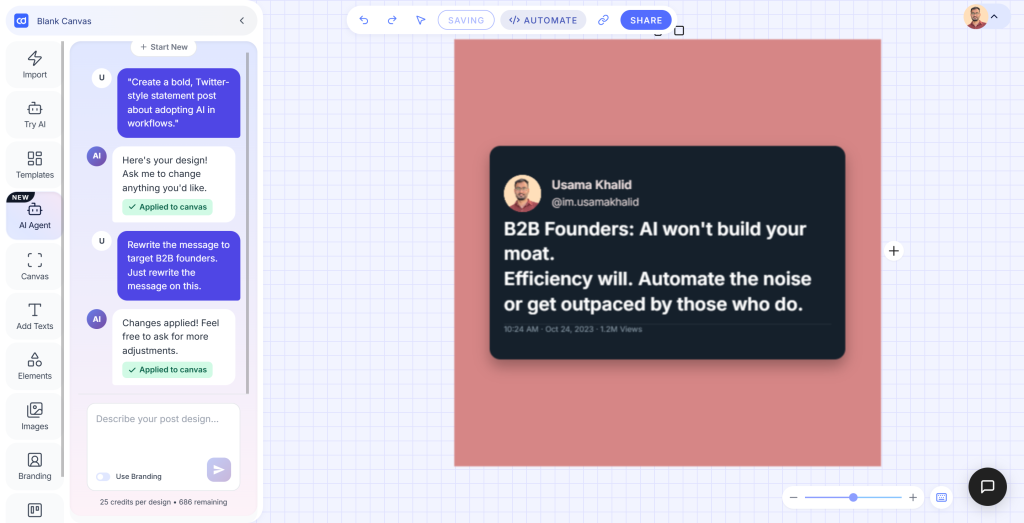Click the redo arrow in top toolbar

point(392,20)
